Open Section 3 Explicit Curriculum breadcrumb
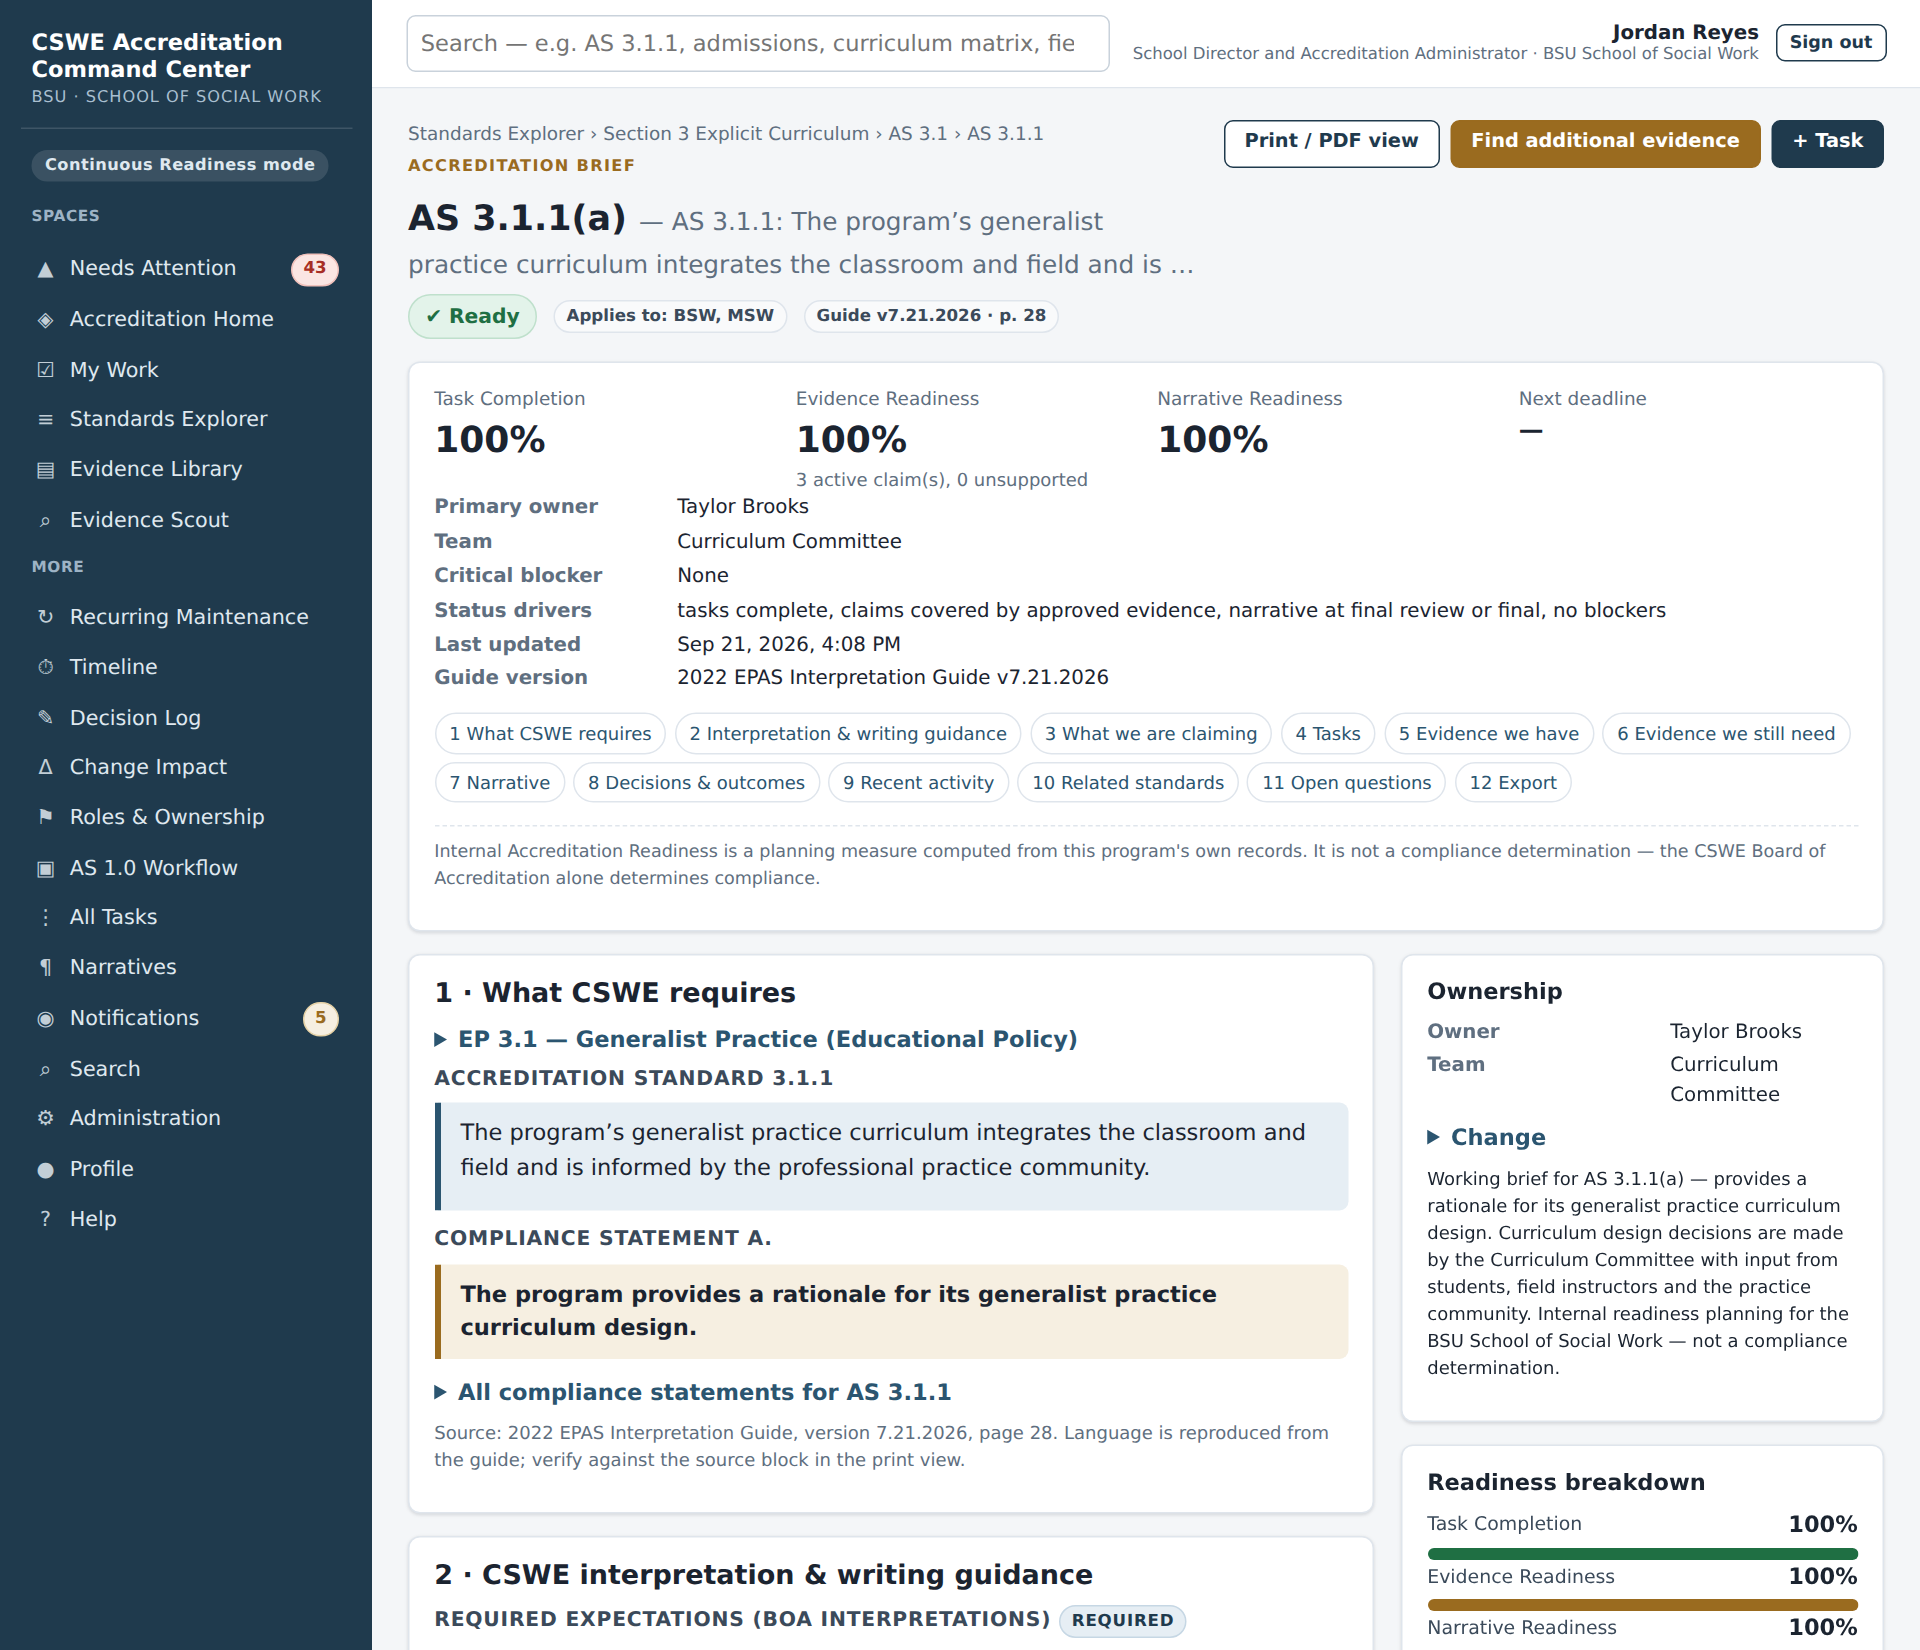The image size is (1920, 1650). tap(736, 134)
